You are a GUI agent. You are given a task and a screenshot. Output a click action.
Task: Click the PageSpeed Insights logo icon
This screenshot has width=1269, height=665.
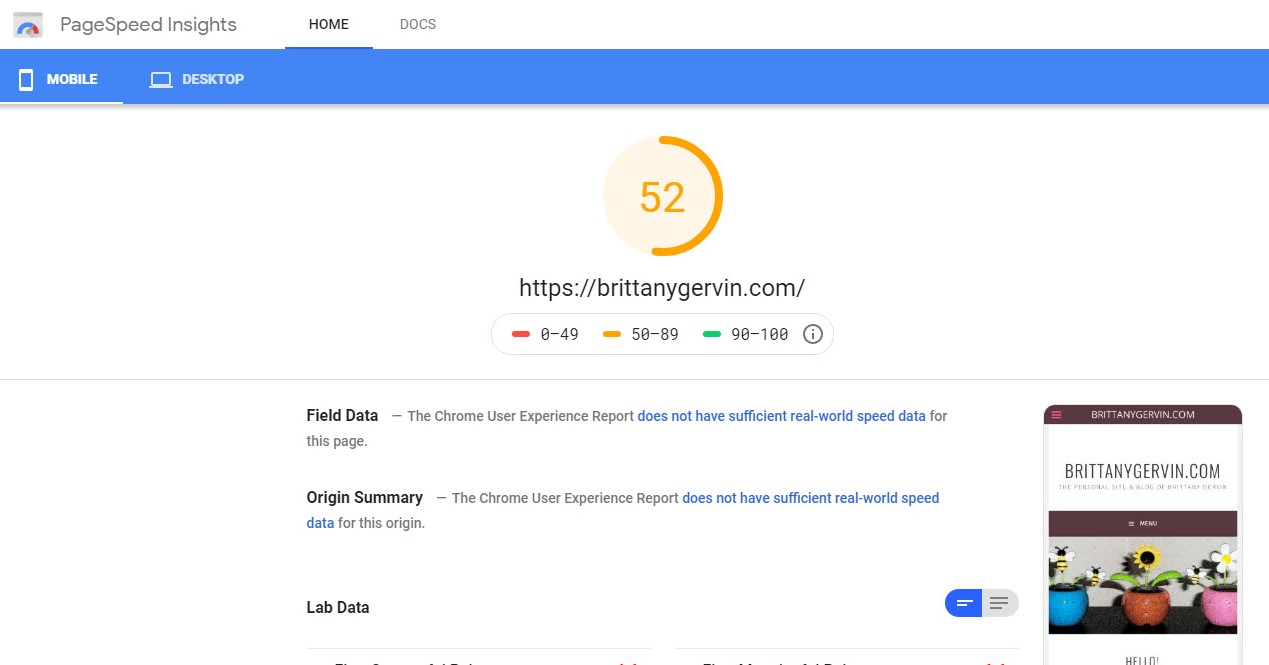click(28, 25)
